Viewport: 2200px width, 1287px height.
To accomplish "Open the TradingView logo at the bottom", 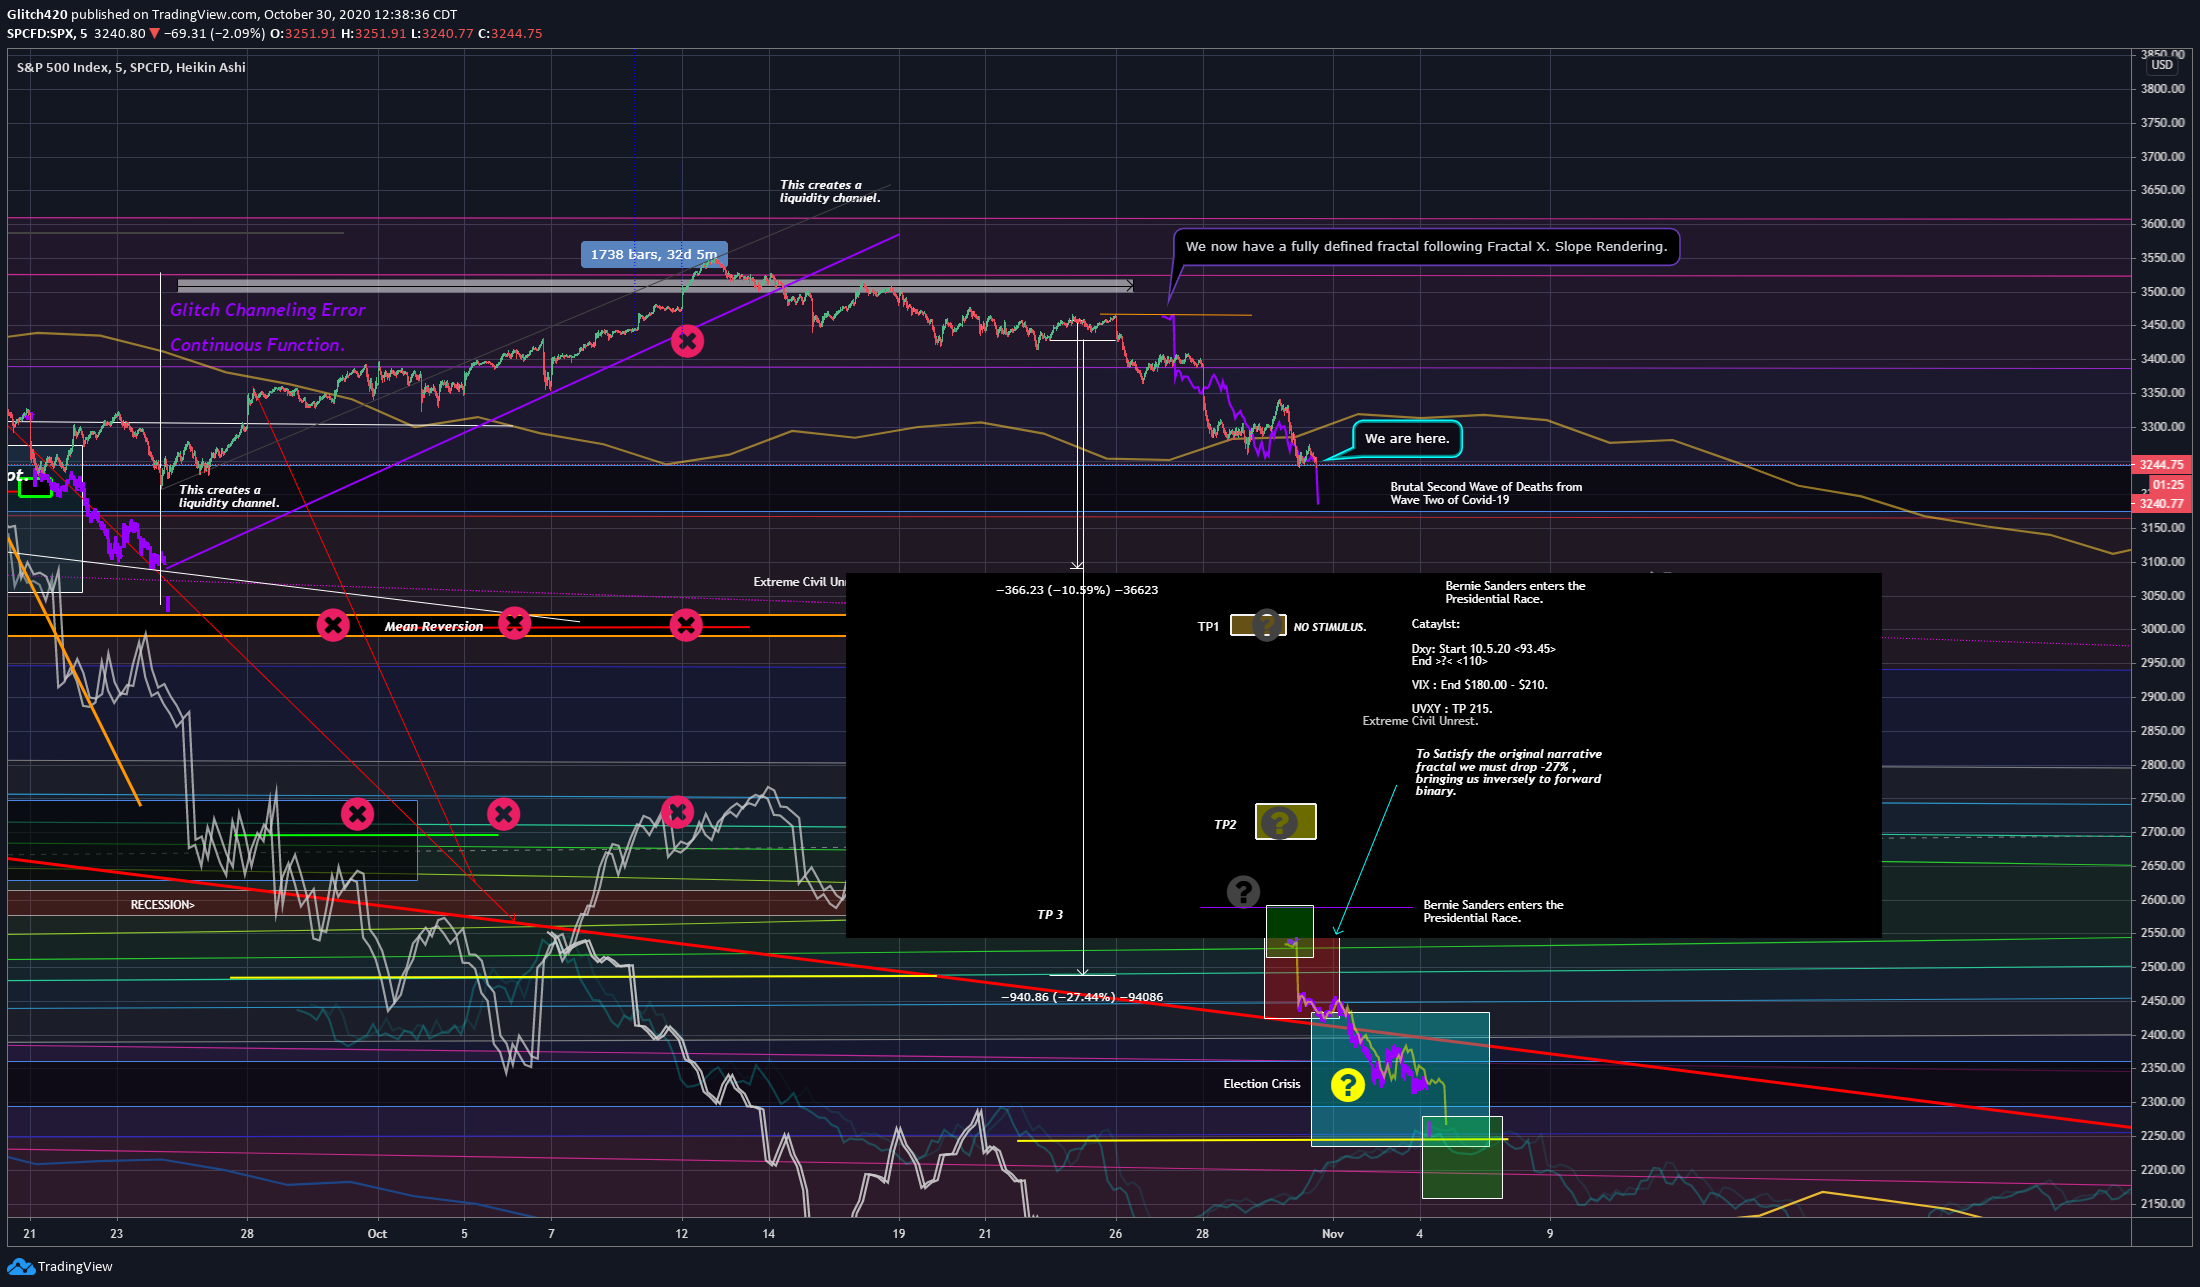I will 60,1266.
